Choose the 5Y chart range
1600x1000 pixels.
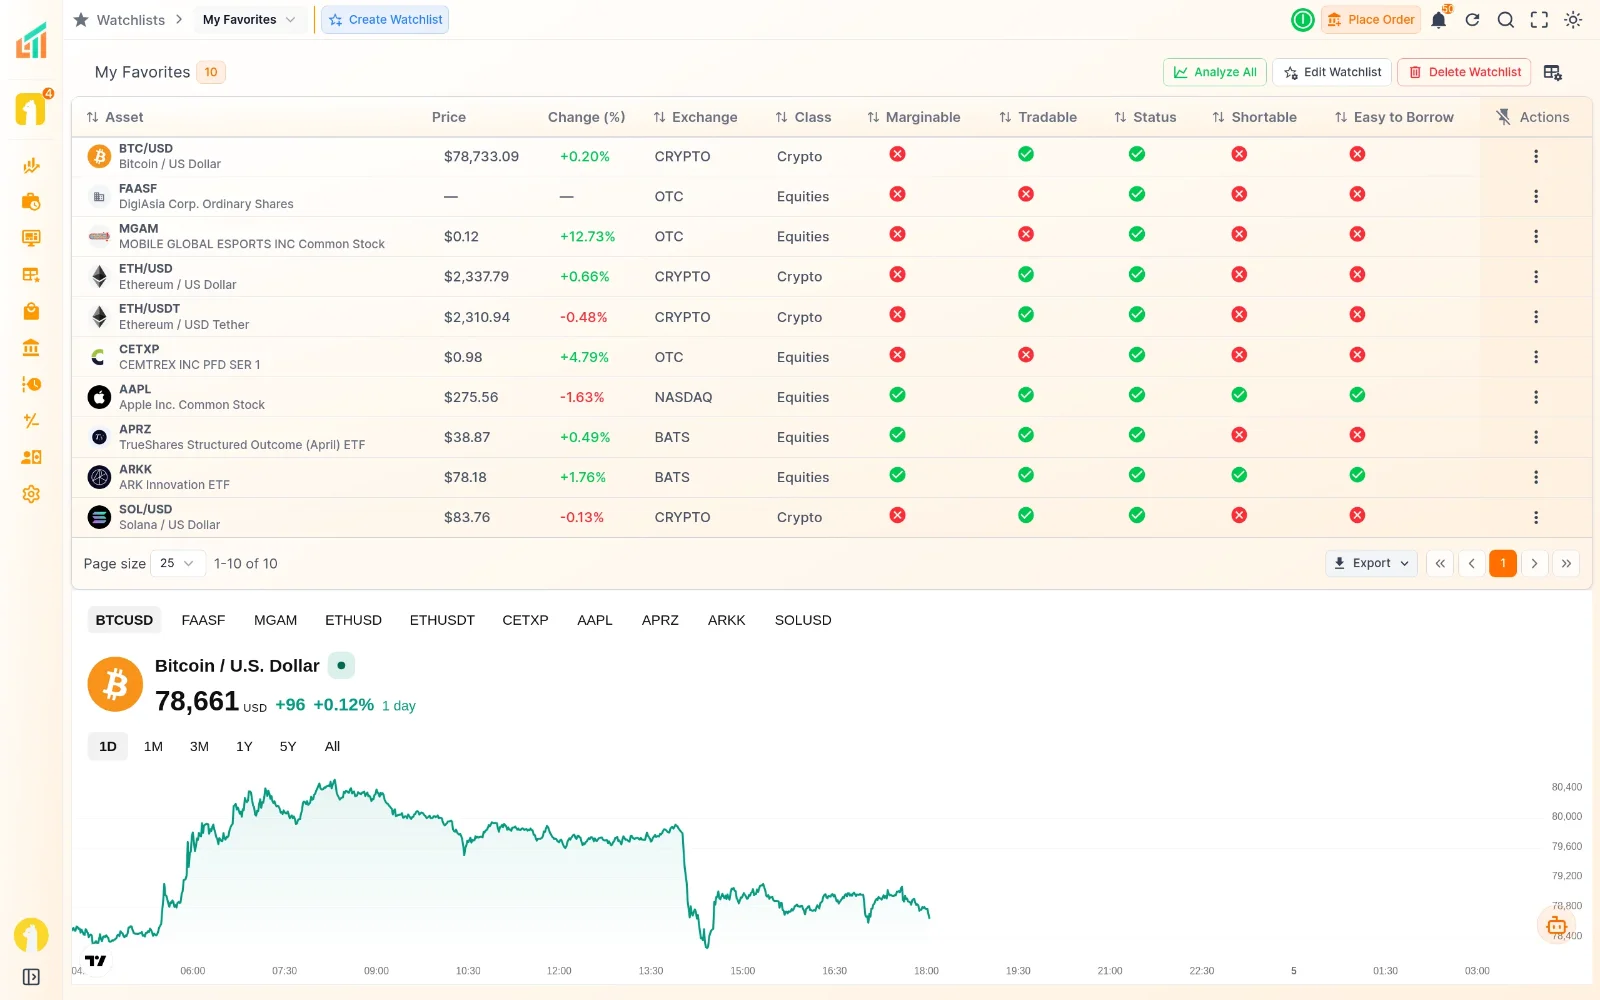click(288, 746)
